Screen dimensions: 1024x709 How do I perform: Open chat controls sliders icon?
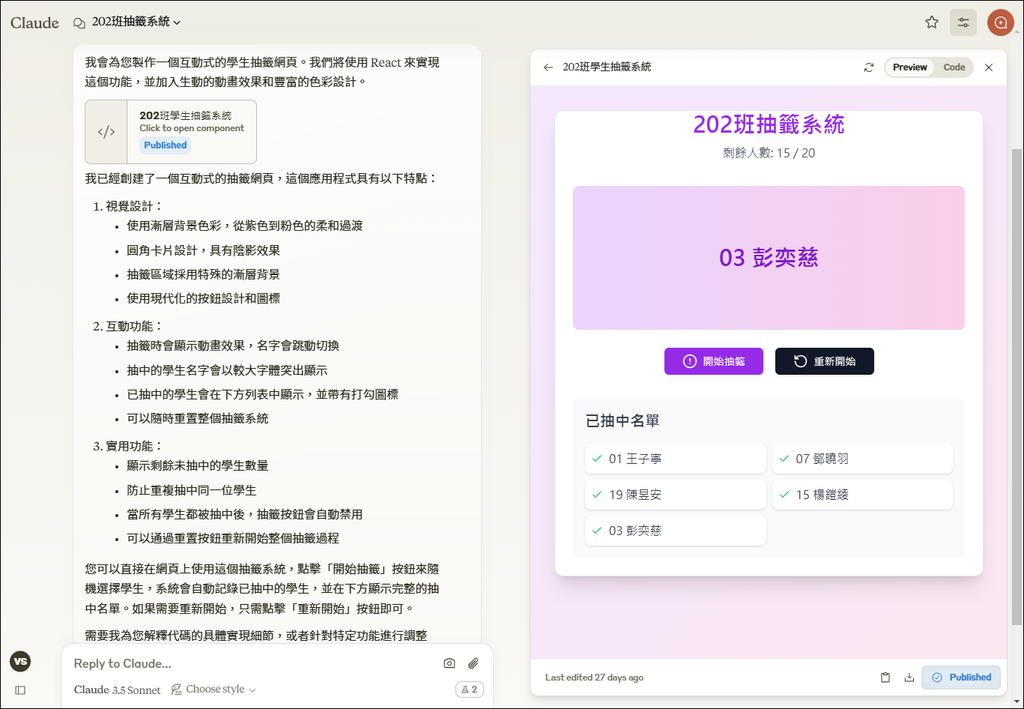[x=963, y=23]
